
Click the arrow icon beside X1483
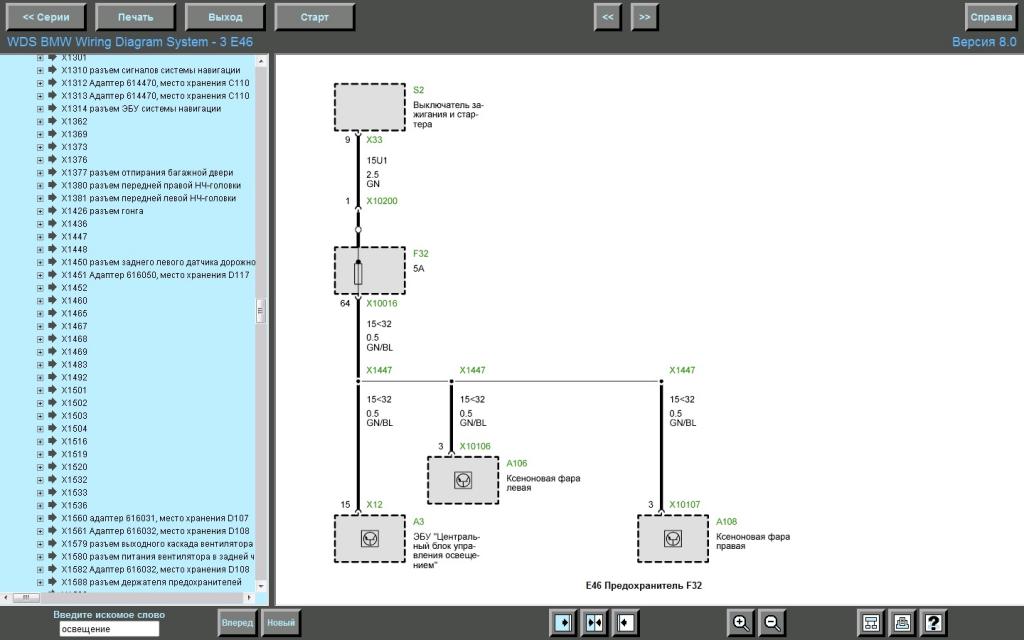pos(52,364)
